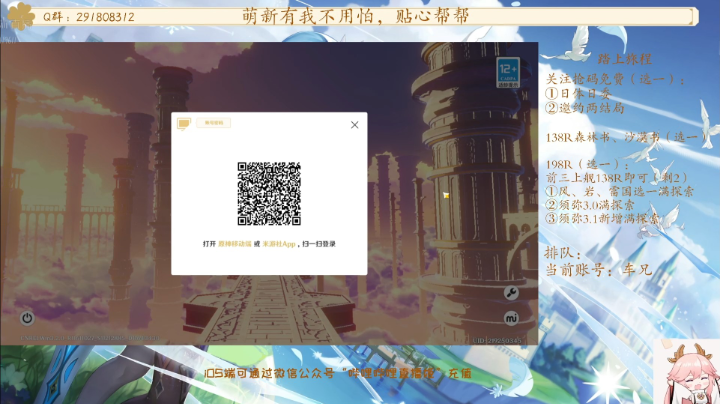Open the 米游社App link

(x=279, y=244)
